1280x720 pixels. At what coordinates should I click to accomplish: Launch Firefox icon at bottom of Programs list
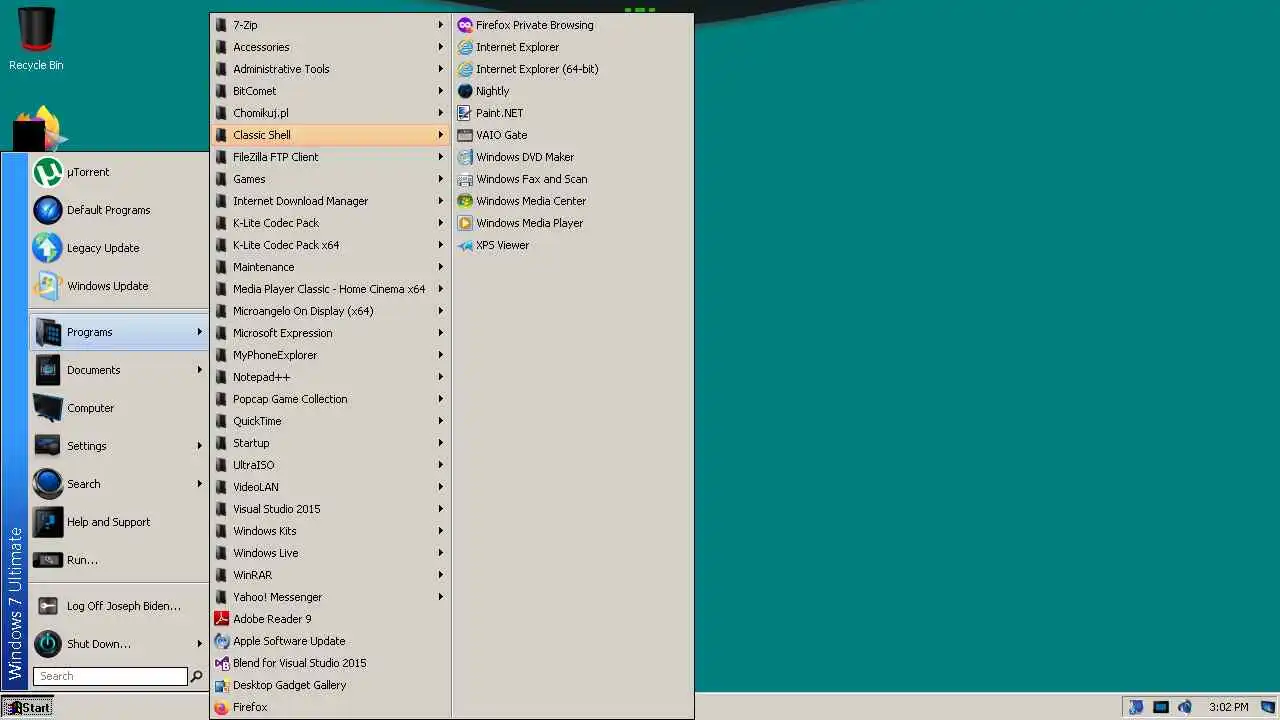coord(222,707)
